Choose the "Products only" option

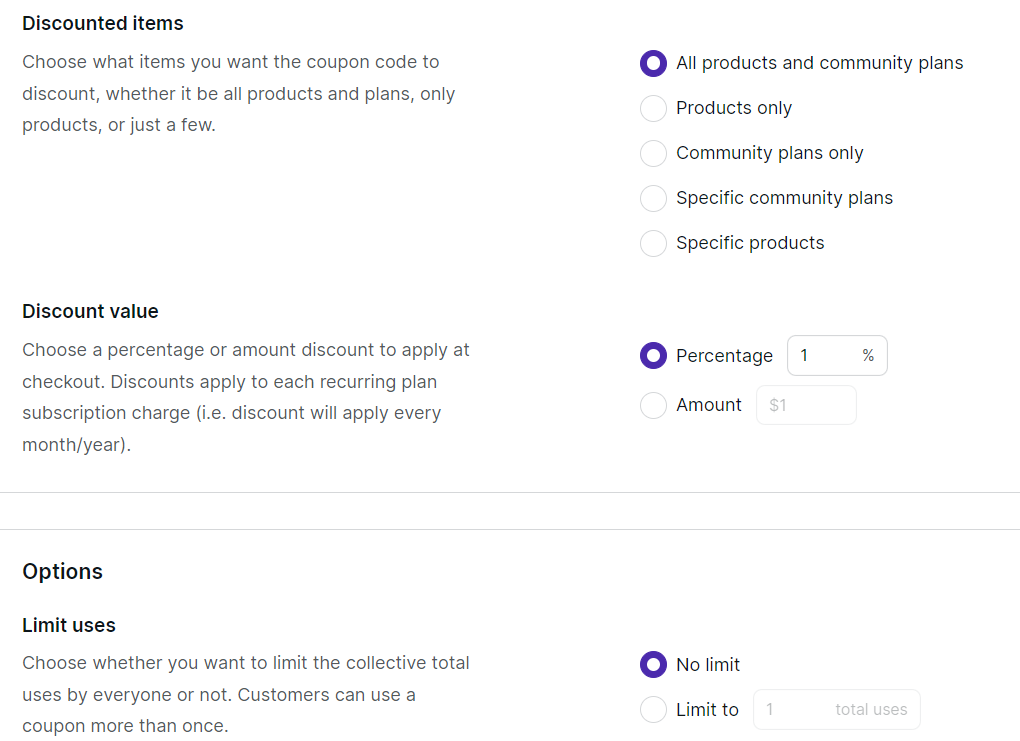(x=653, y=108)
